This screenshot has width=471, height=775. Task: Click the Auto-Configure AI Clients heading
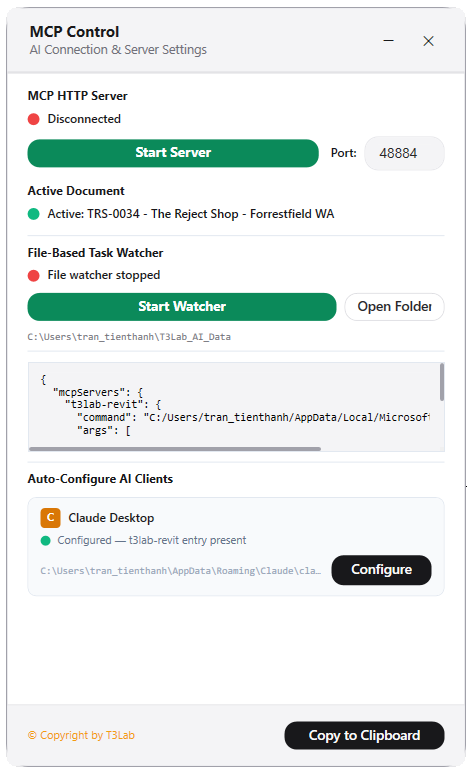coord(100,479)
